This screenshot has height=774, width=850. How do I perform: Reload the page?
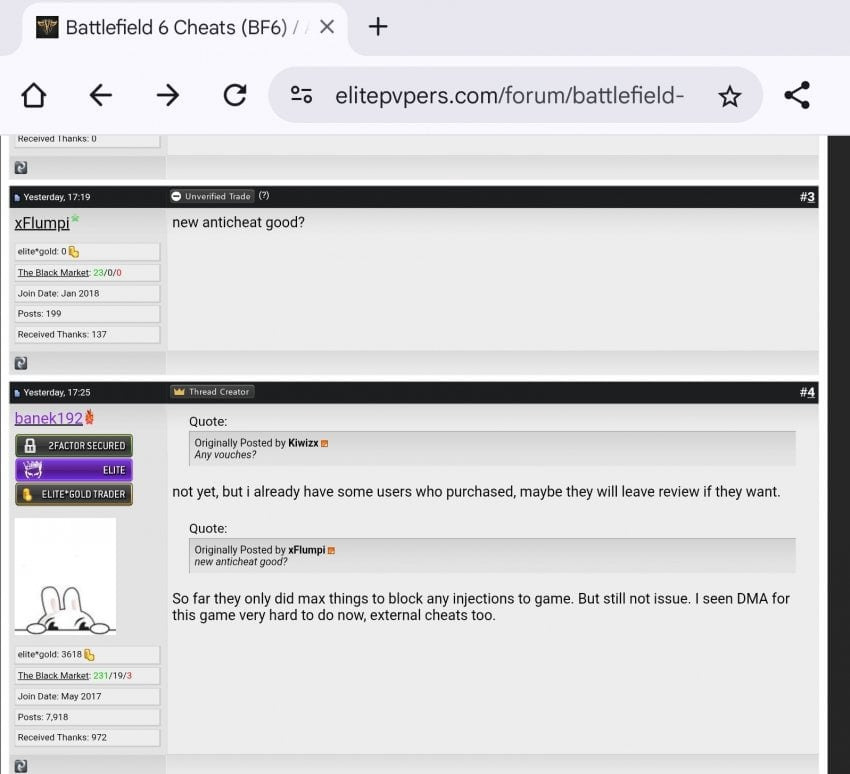coord(235,95)
